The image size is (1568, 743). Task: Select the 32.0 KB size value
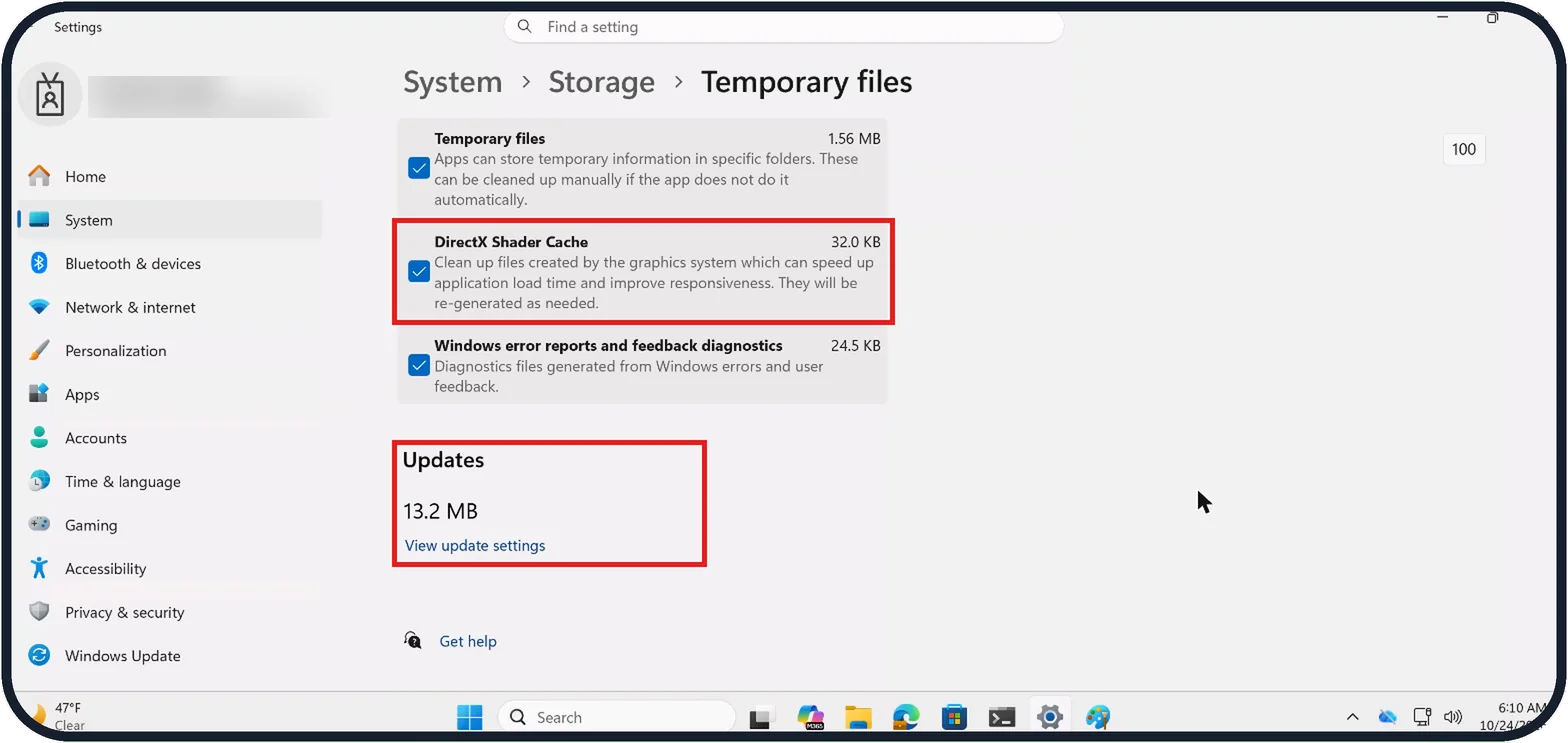pos(856,242)
